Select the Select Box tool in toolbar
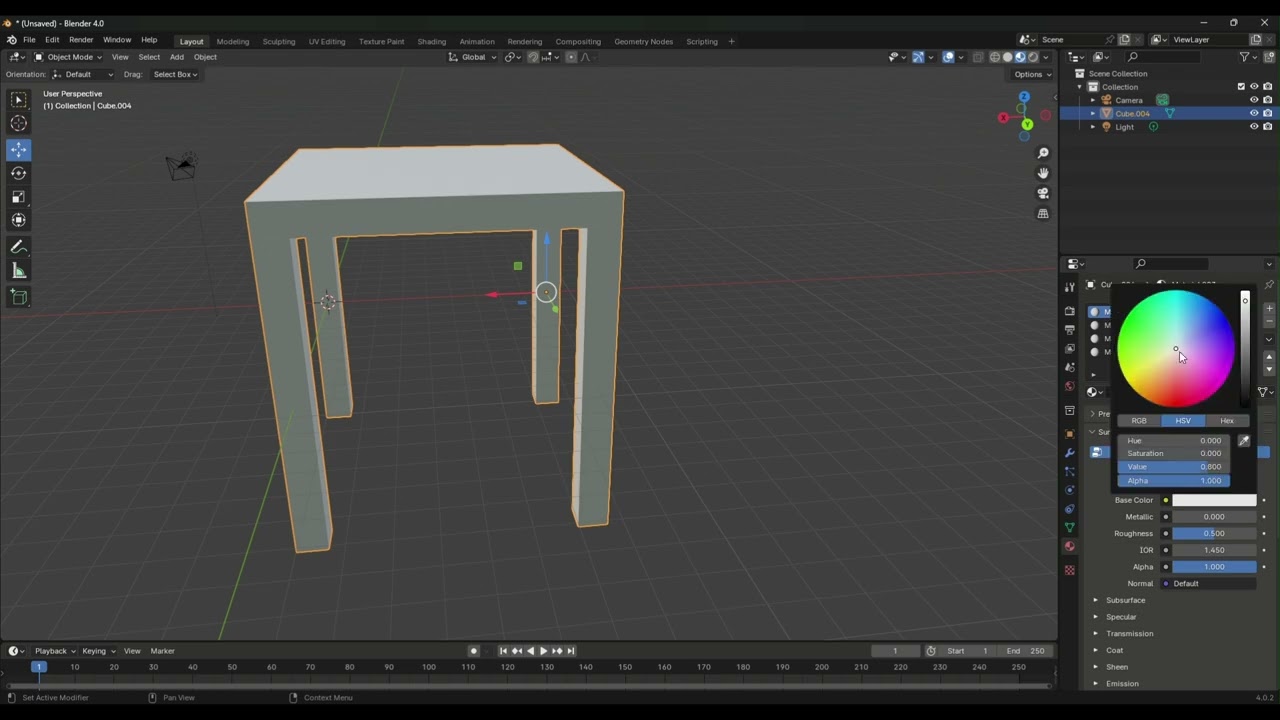The image size is (1280, 720). [19, 100]
